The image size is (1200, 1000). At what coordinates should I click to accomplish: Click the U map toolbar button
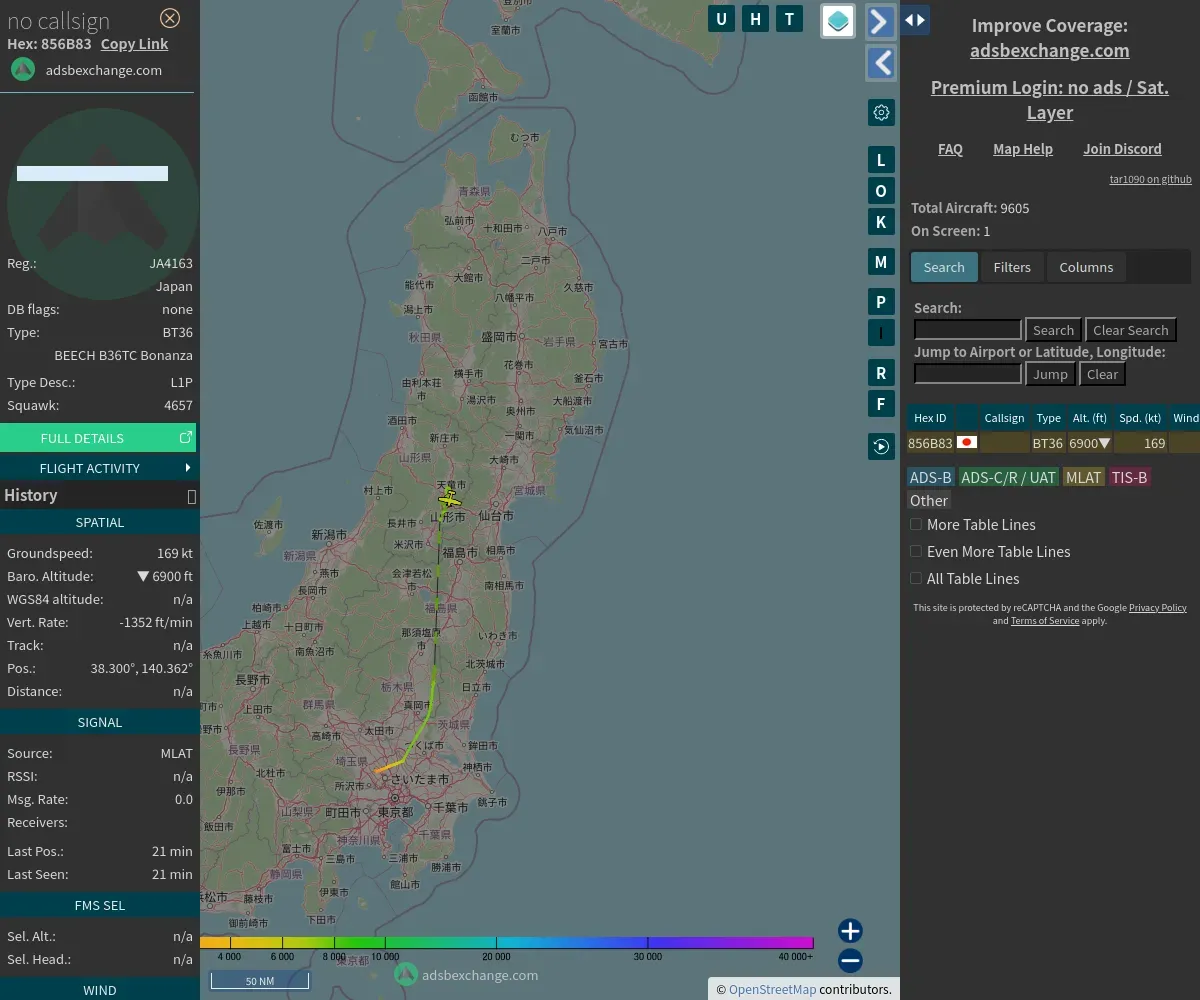721,18
